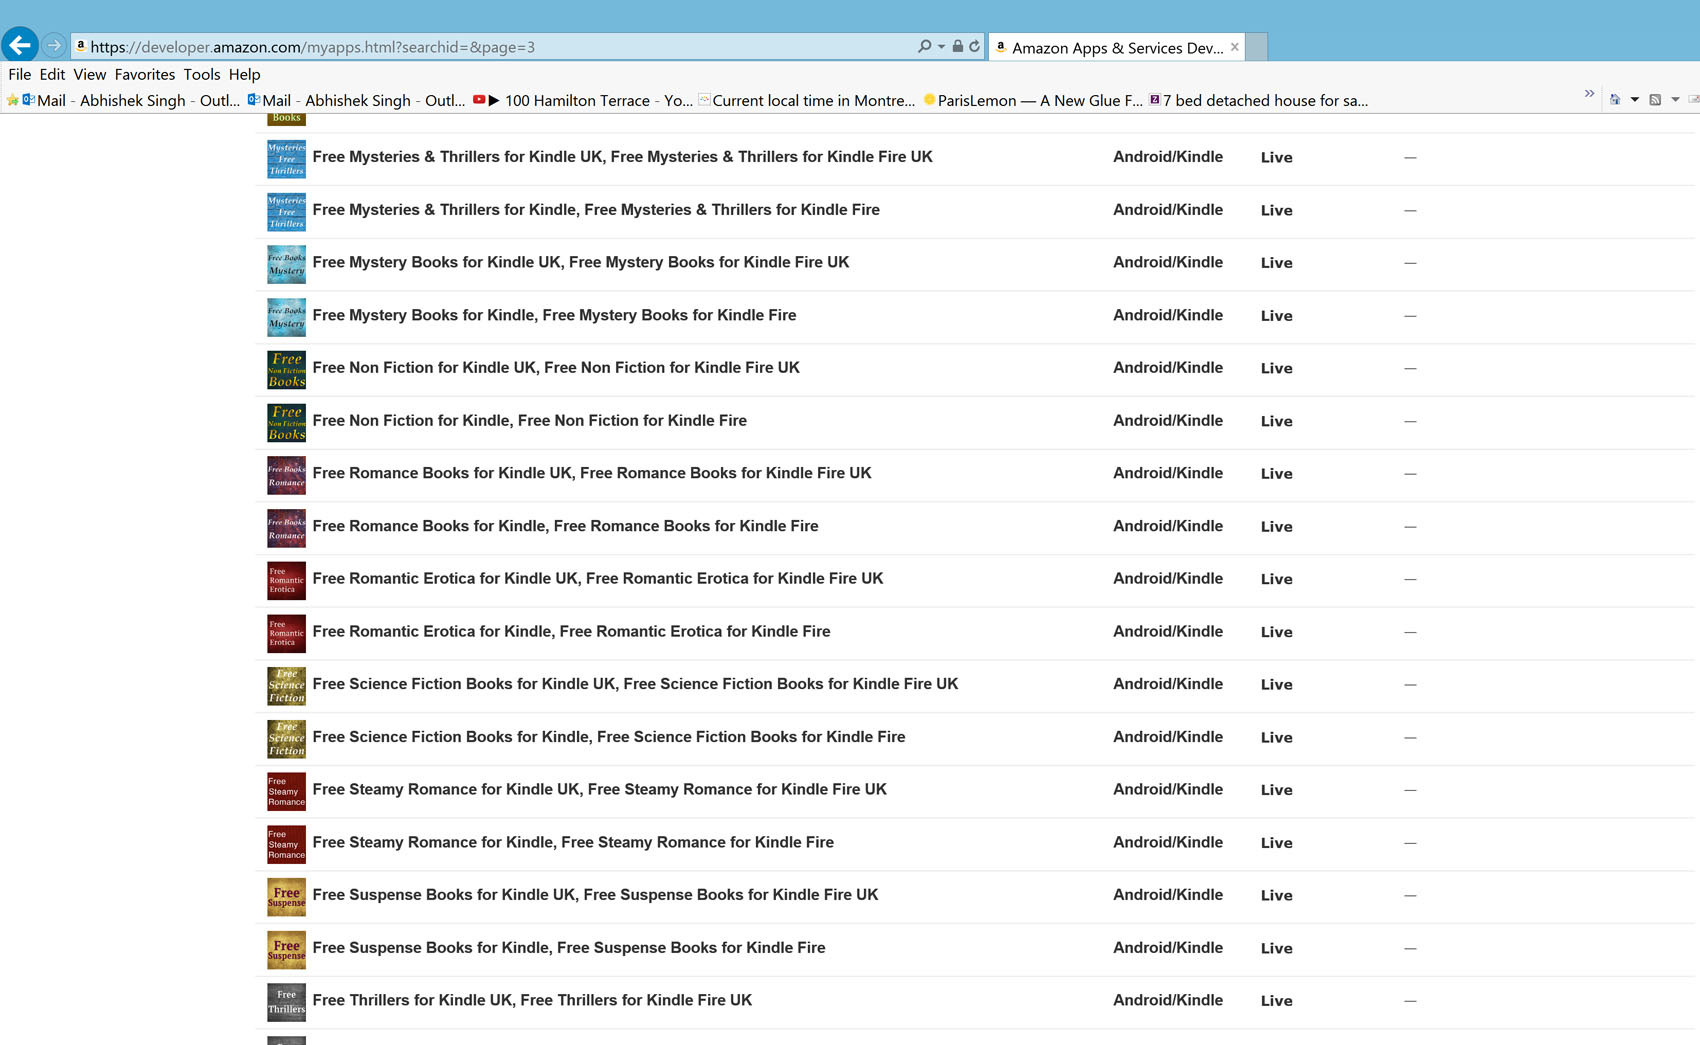The width and height of the screenshot is (1700, 1045).
Task: Click Free Romance Books for Kindle (non-UK) icon
Action: click(x=286, y=528)
